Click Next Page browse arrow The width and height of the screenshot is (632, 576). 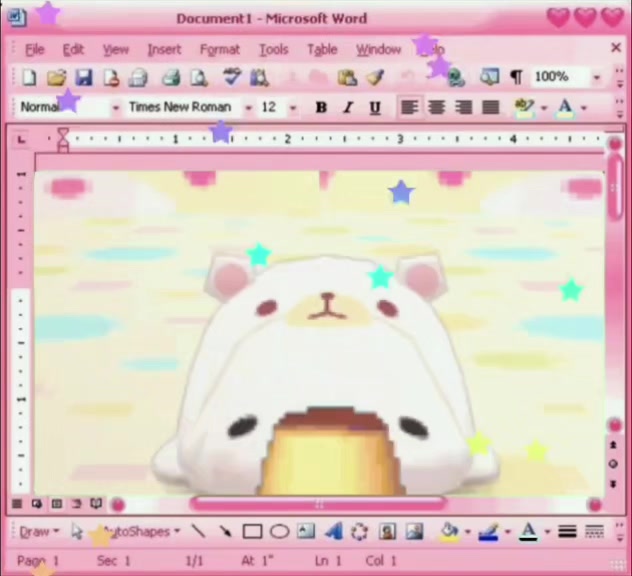(613, 483)
